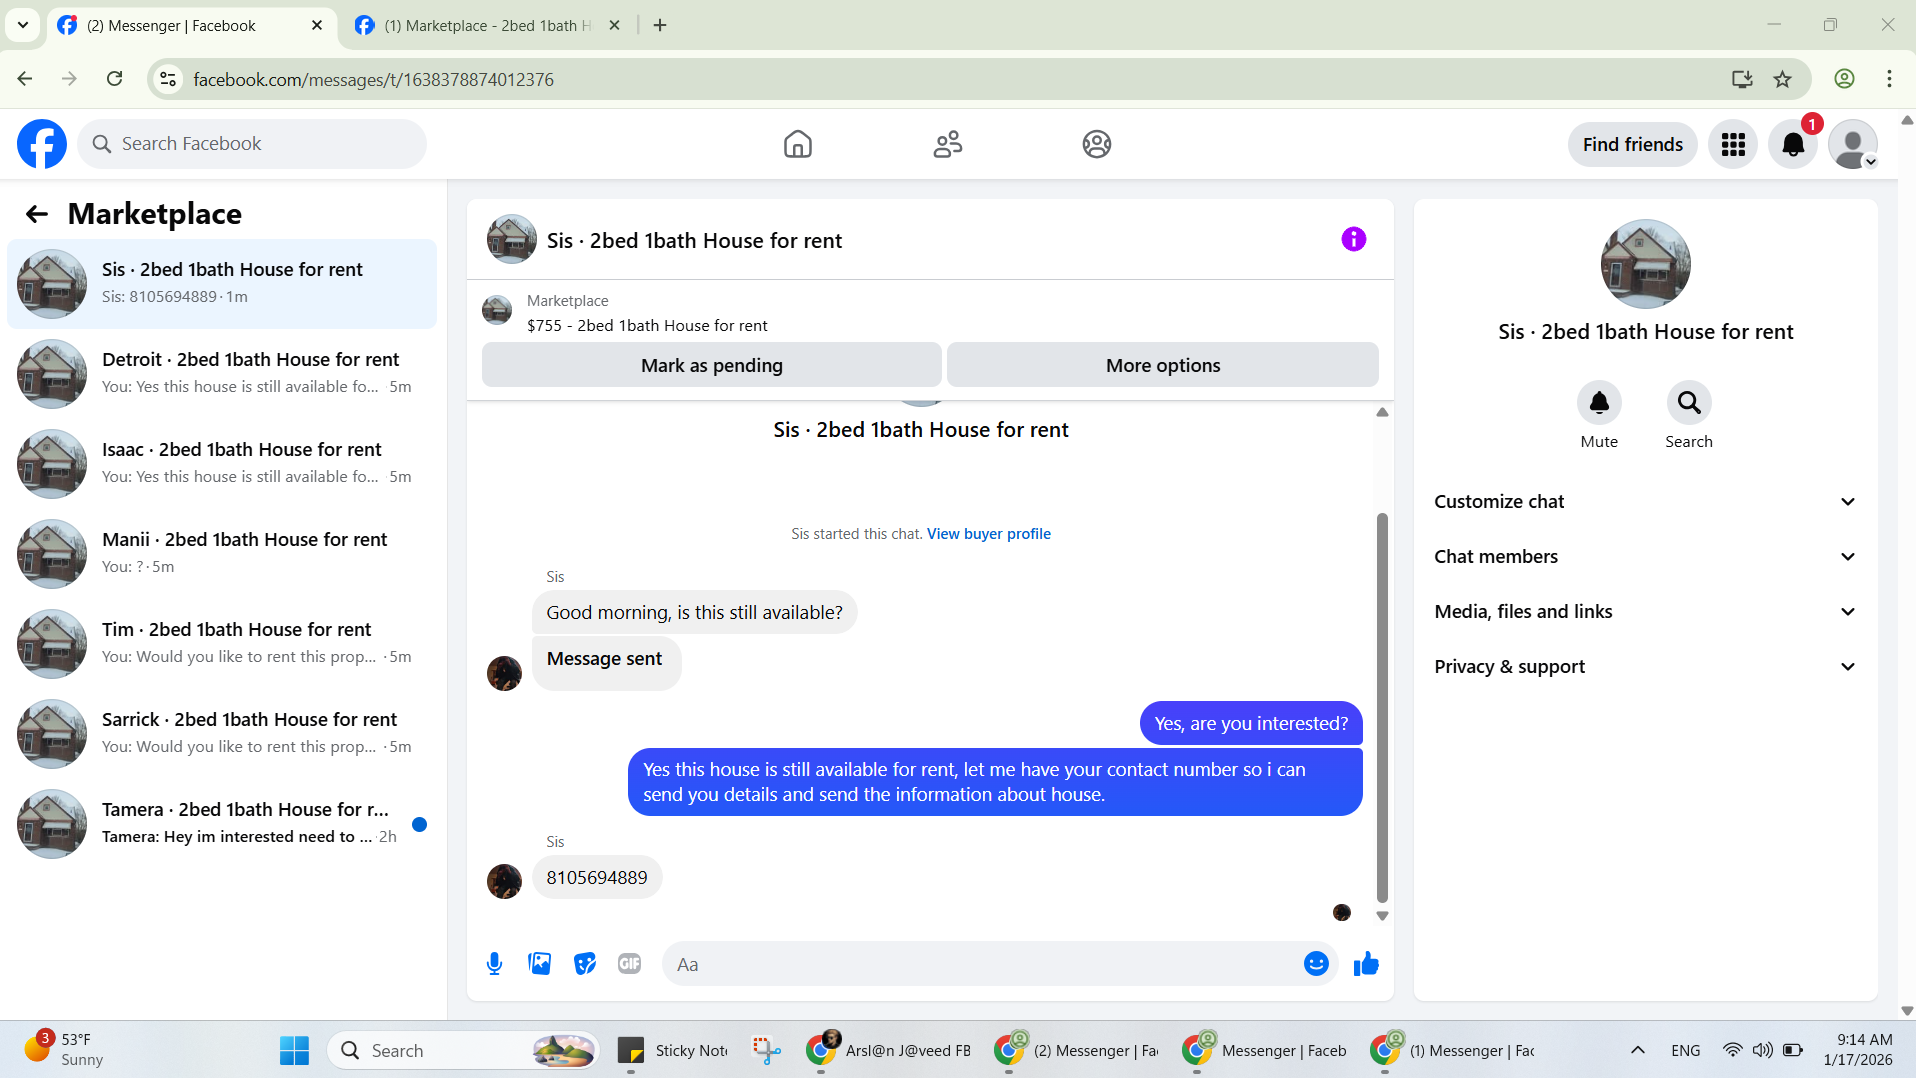
Task: Click the browser address bar URL
Action: click(x=373, y=79)
